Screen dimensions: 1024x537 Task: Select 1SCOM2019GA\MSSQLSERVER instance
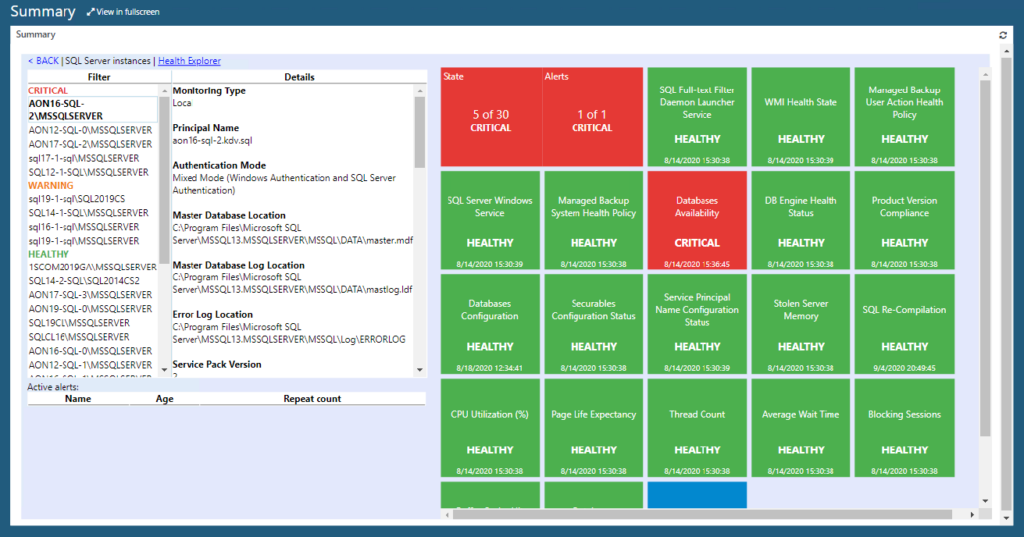click(x=92, y=267)
